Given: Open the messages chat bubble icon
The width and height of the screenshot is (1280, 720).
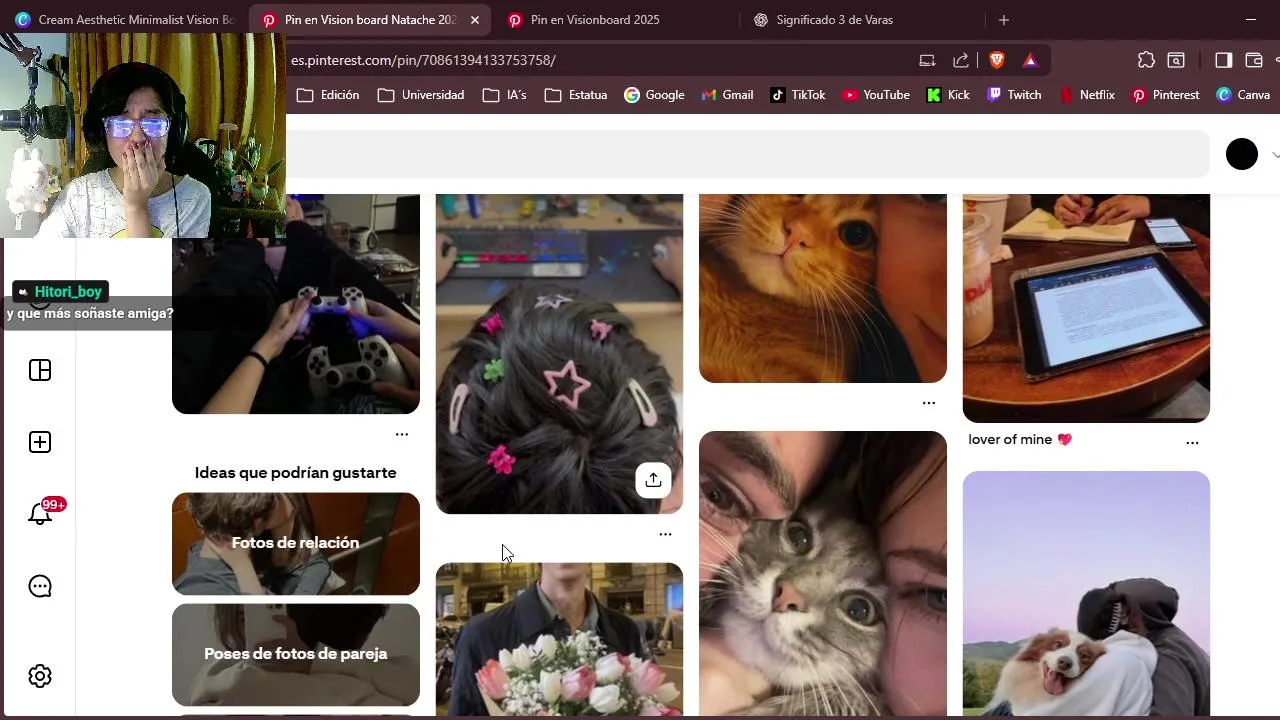Looking at the screenshot, I should tap(40, 586).
